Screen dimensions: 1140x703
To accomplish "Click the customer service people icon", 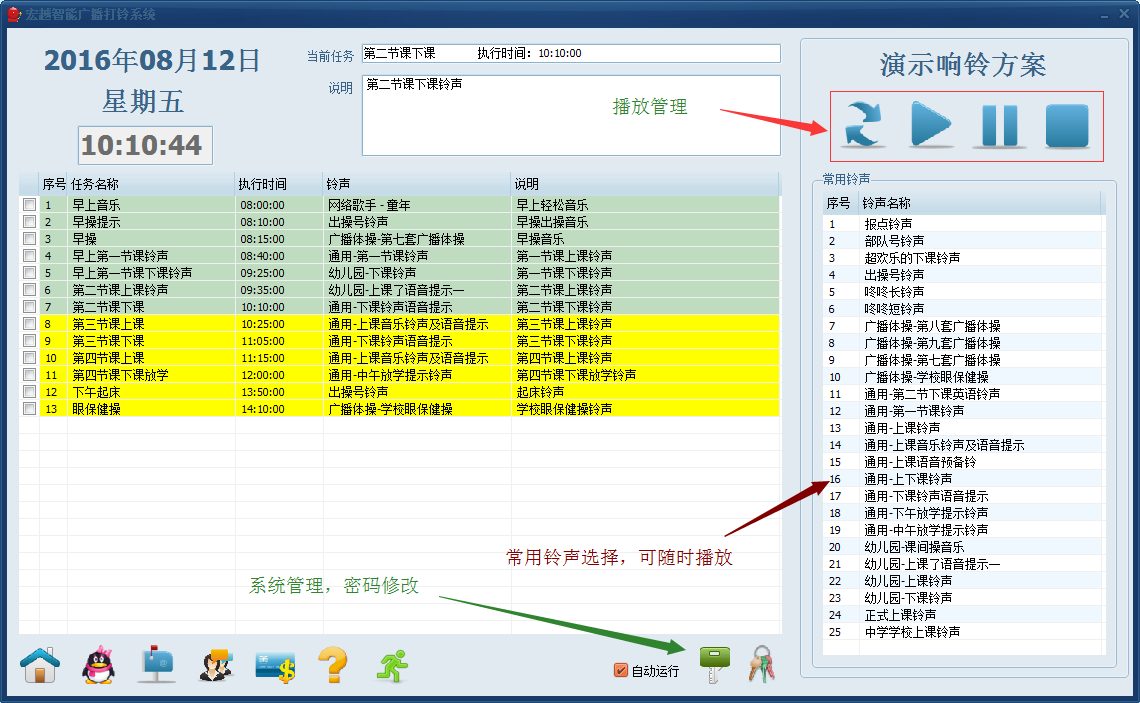I will coord(216,665).
